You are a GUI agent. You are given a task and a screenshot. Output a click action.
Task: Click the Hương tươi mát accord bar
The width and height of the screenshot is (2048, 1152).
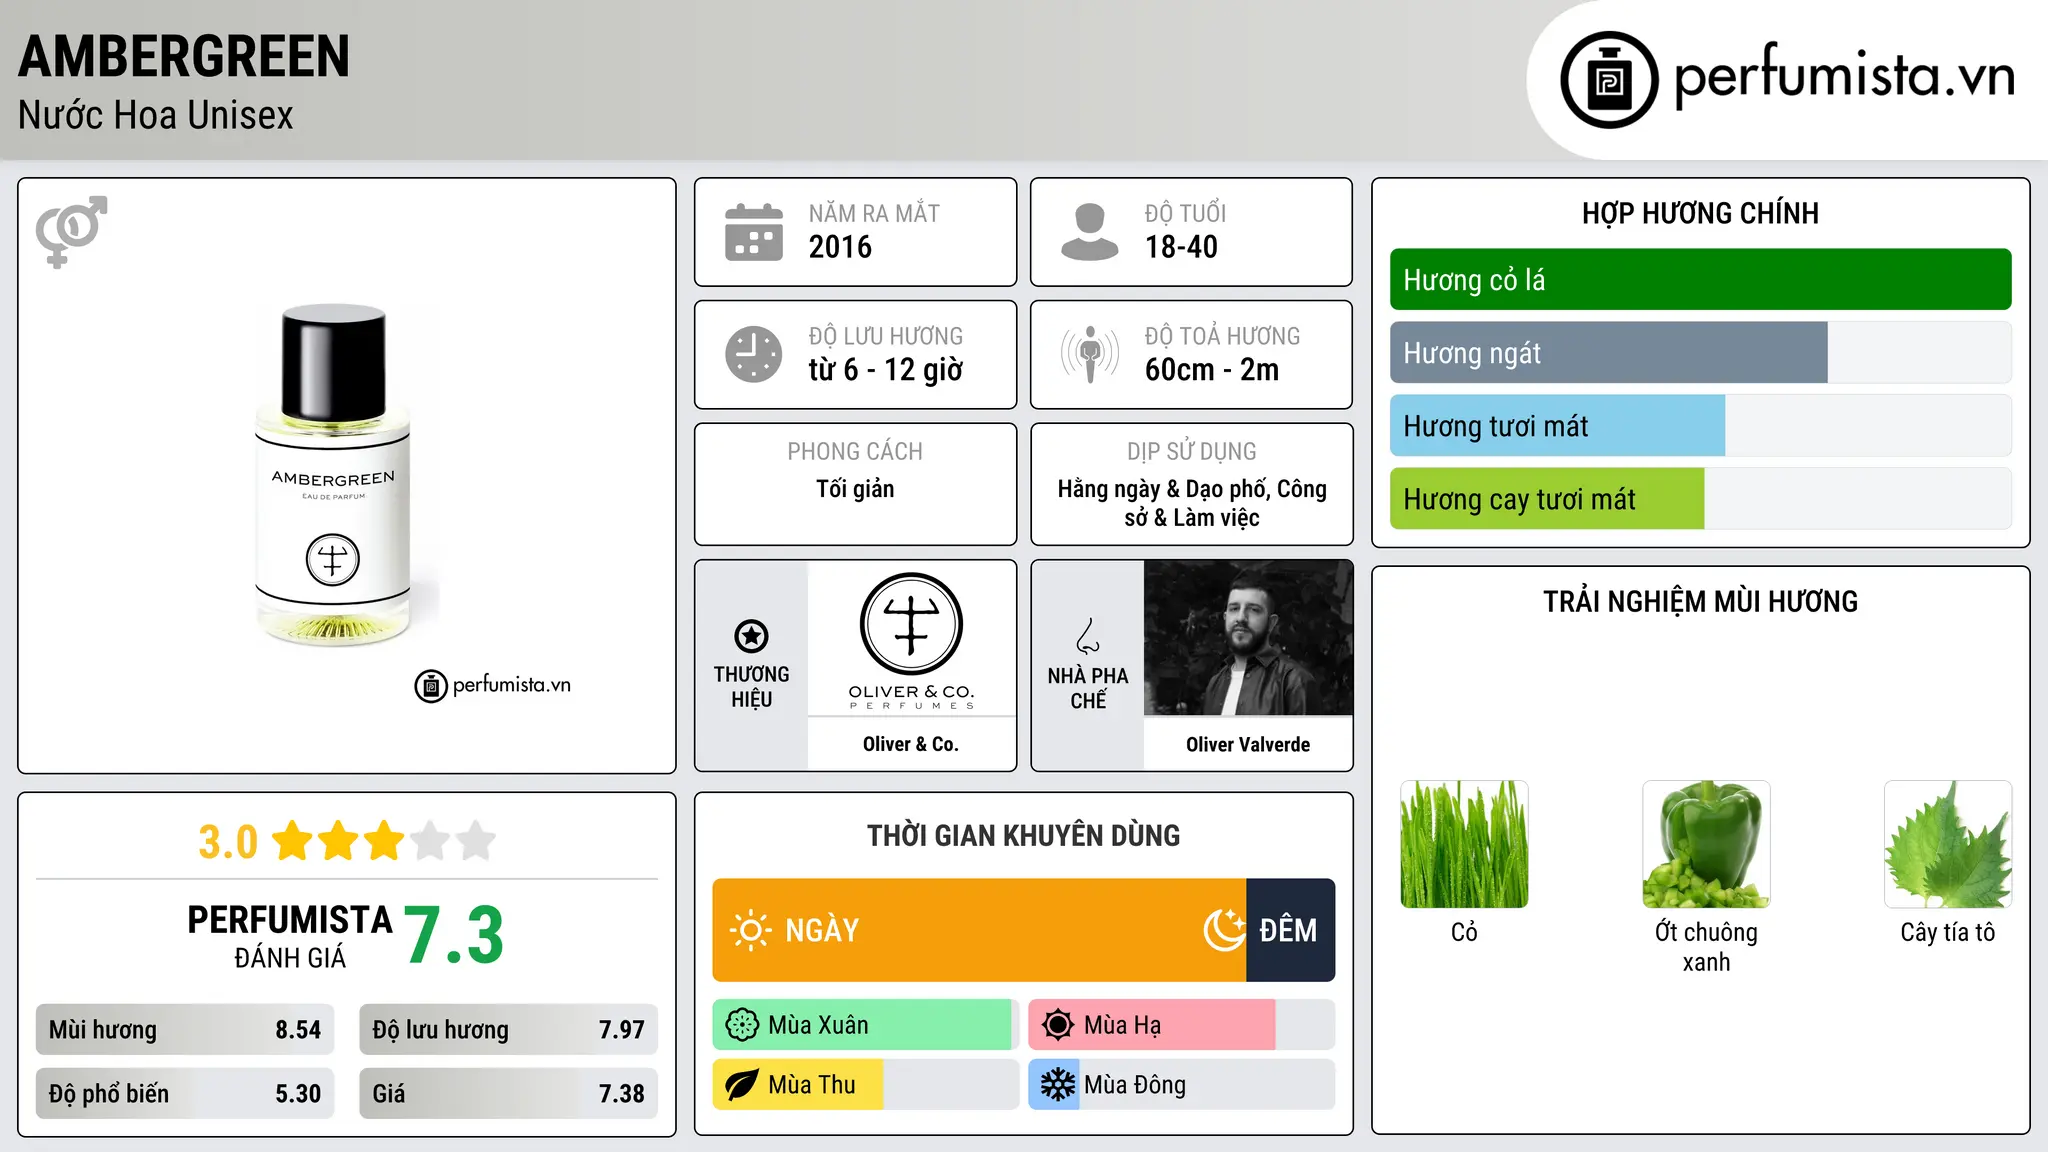point(1700,425)
